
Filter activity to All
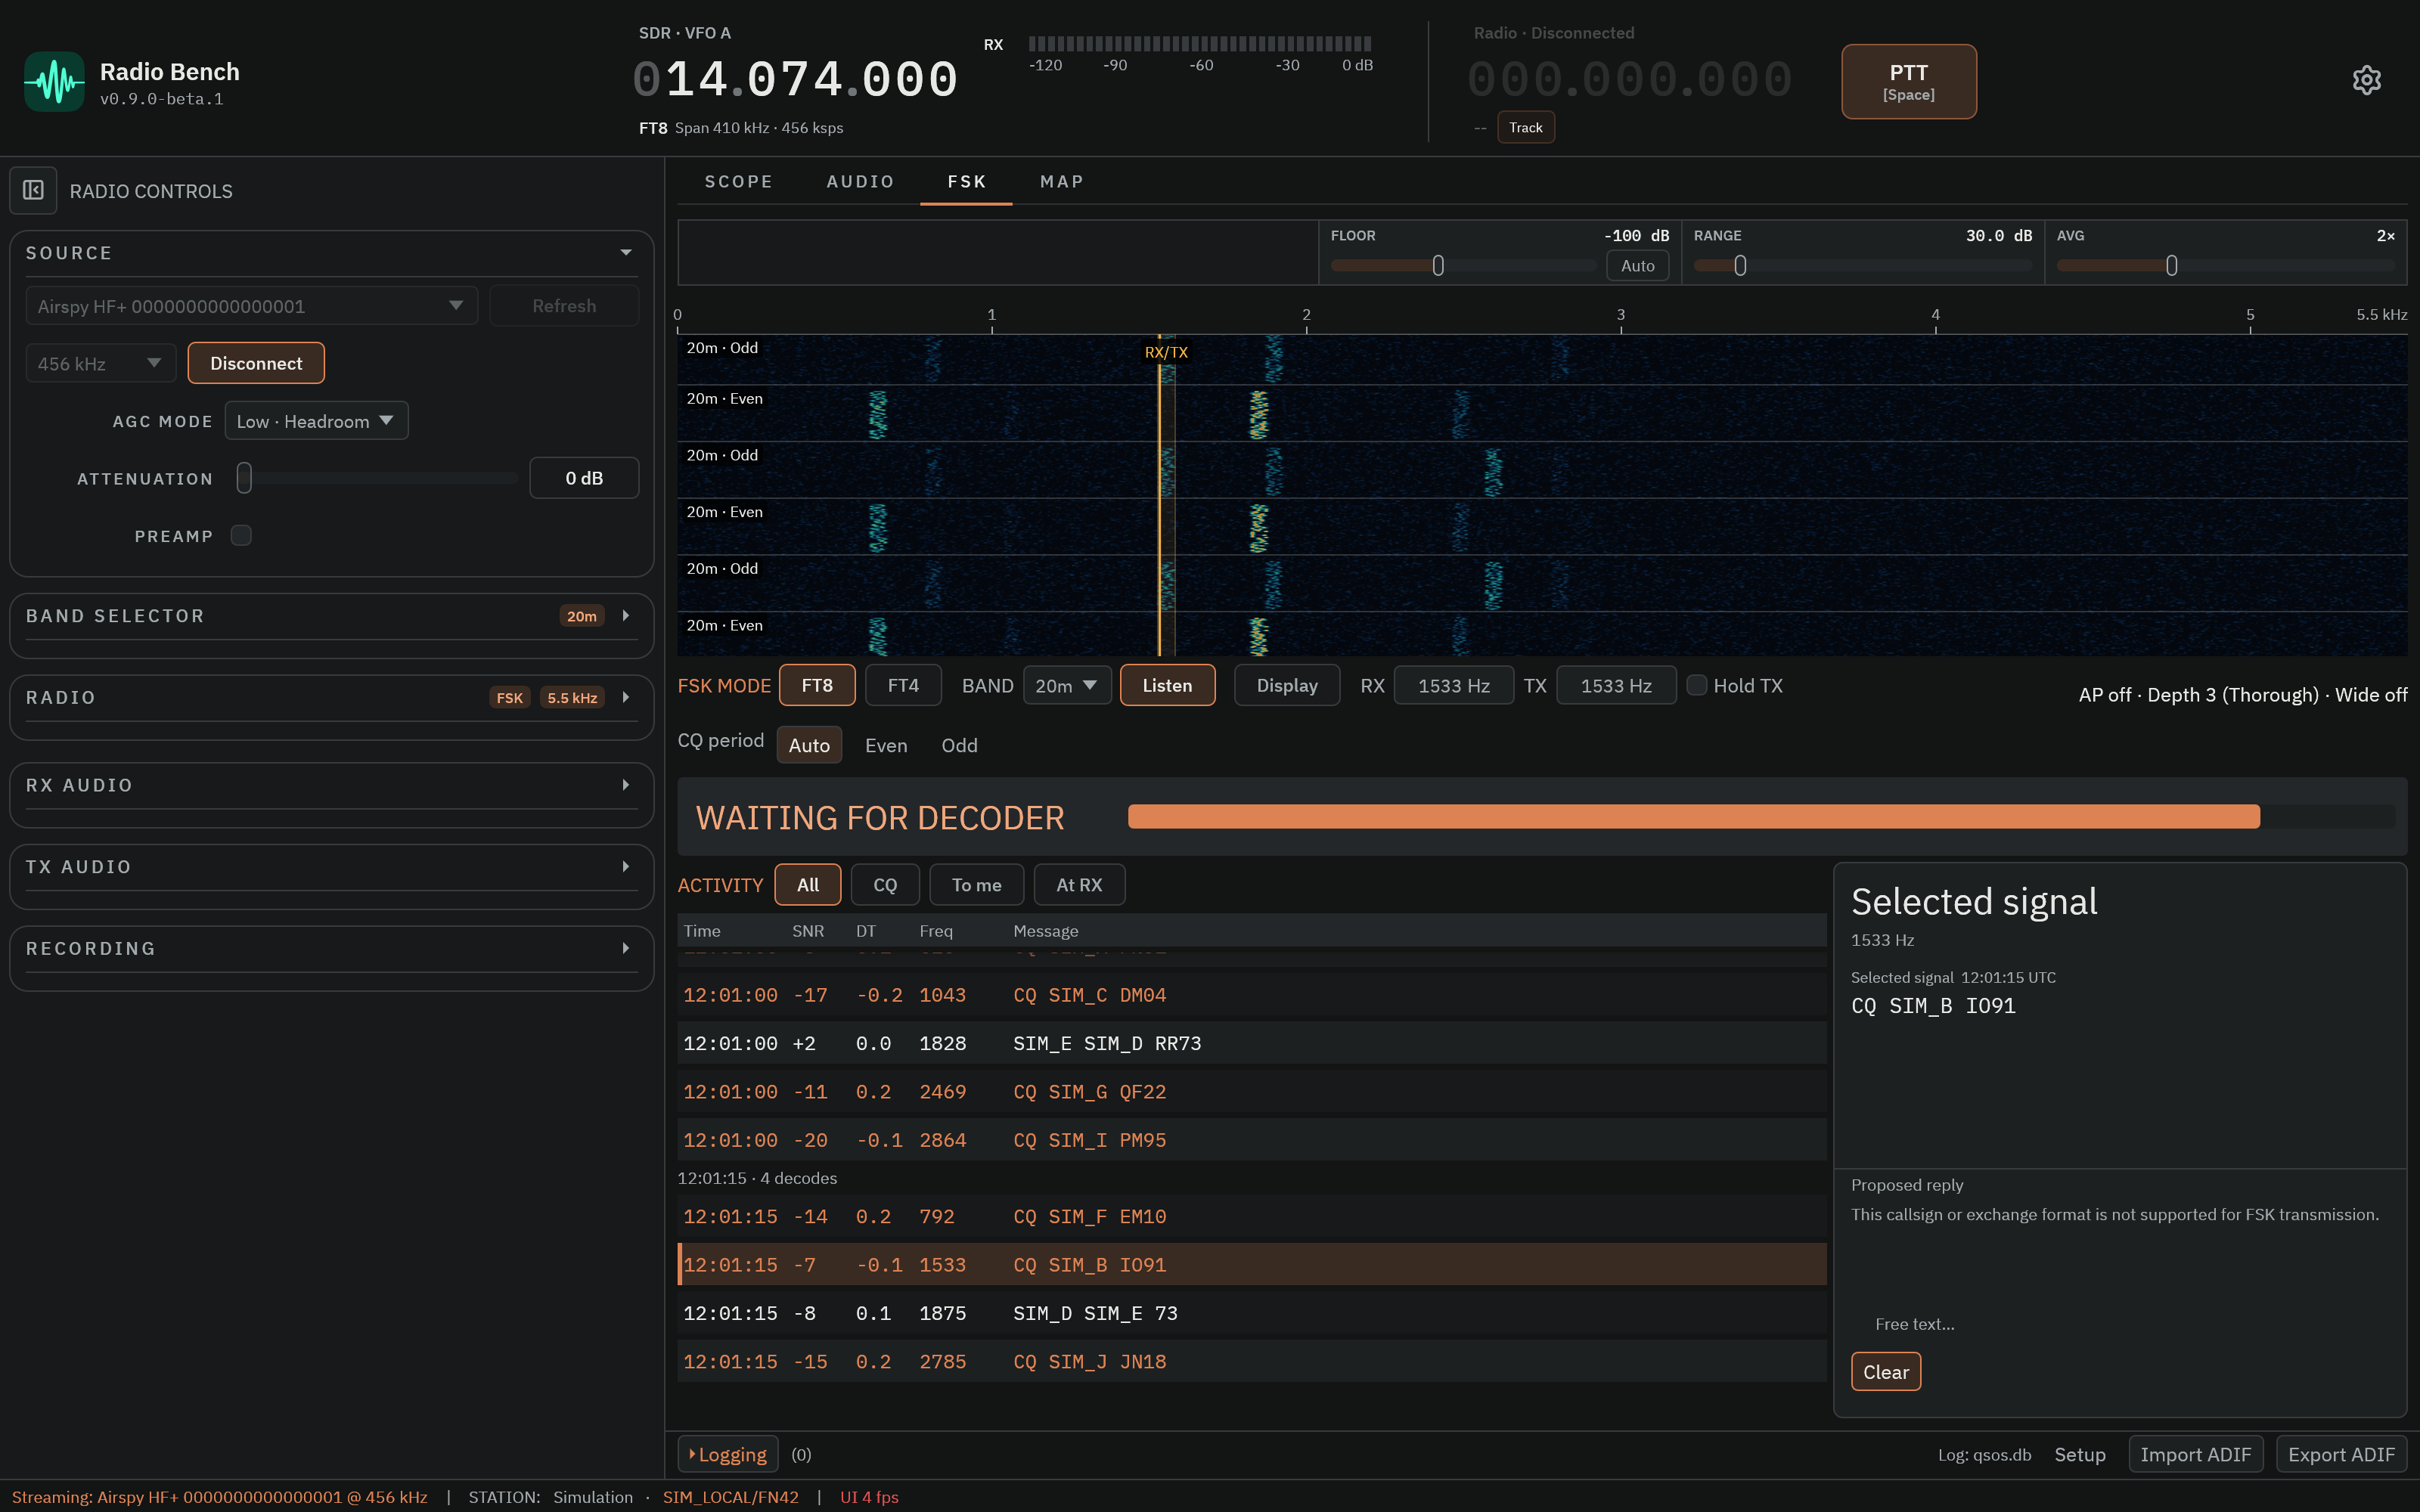[808, 885]
